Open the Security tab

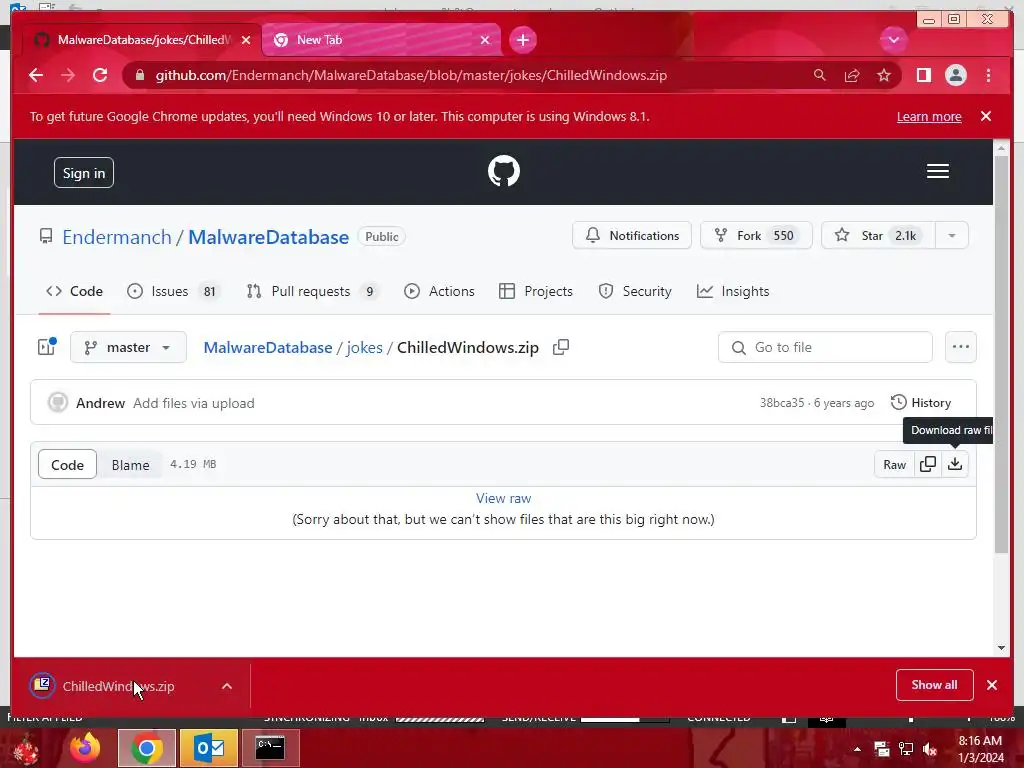click(x=635, y=291)
